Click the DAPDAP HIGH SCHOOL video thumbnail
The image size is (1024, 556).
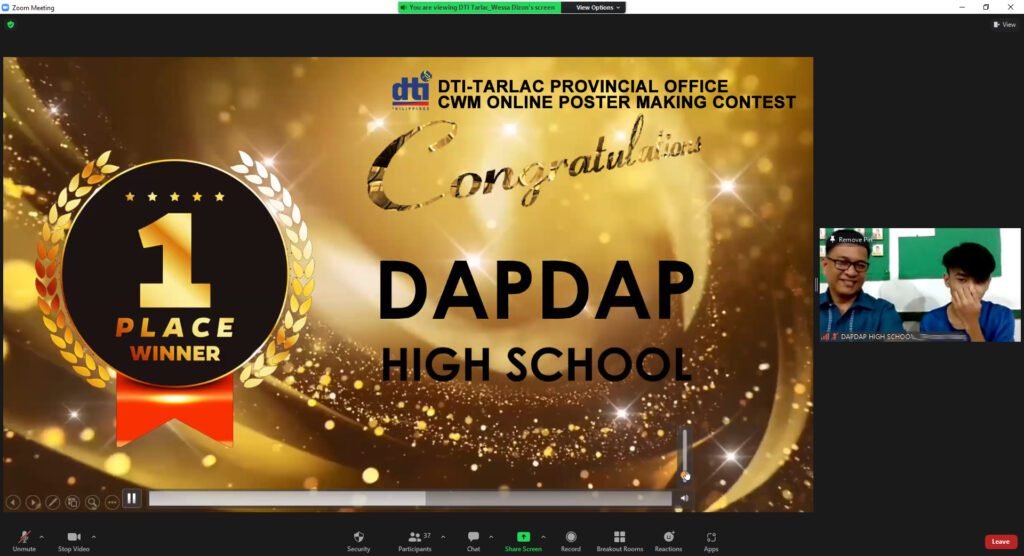(920, 285)
